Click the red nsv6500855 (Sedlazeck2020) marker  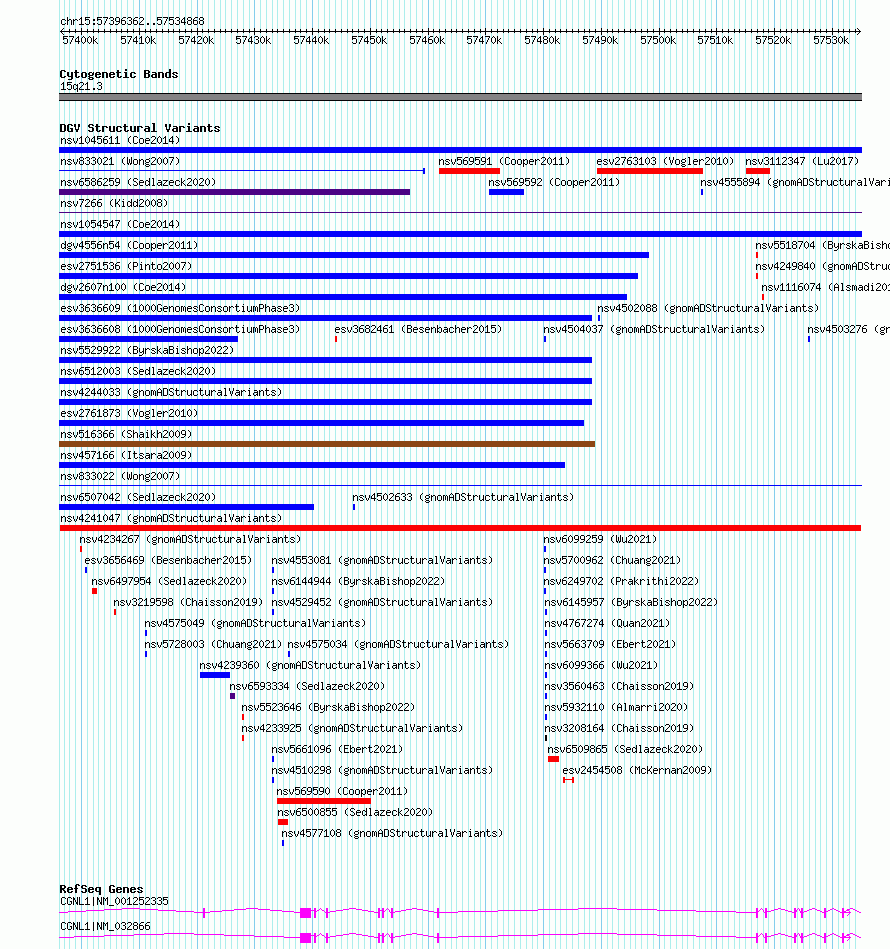[283, 823]
